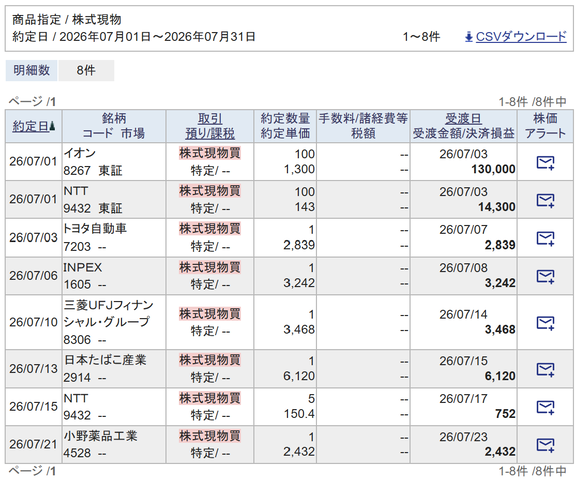Image resolution: width=576 pixels, height=480 pixels.
Task: Click the execution price 150.4
Action: click(x=299, y=414)
